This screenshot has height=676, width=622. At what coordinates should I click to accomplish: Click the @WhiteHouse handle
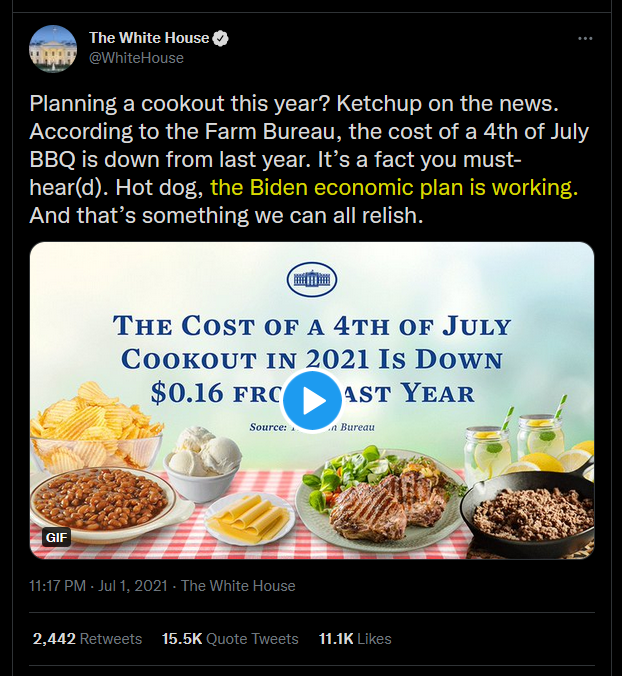(136, 58)
